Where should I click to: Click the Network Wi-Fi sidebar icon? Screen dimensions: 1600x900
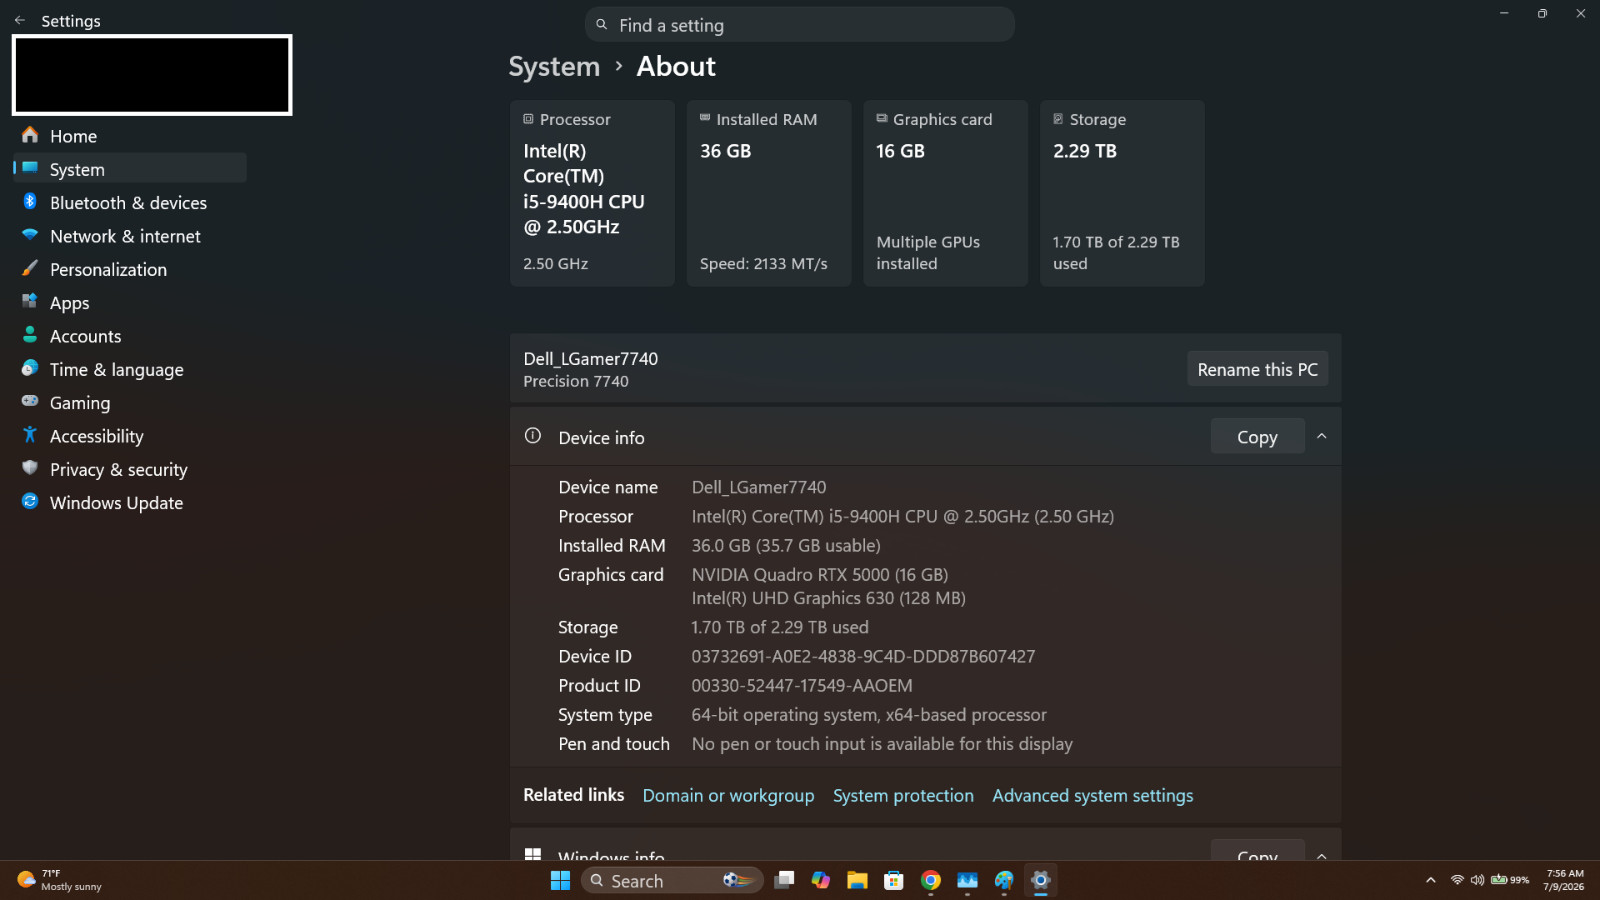[30, 235]
